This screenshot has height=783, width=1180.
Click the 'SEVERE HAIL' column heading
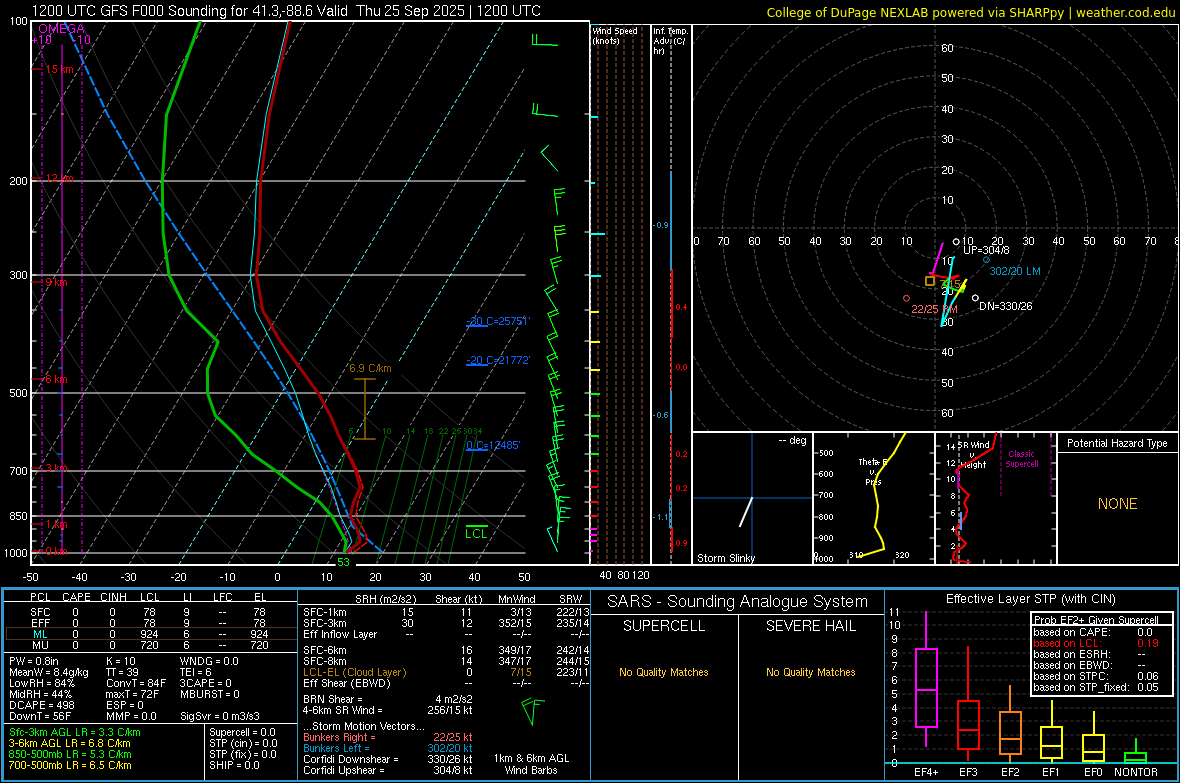coord(810,626)
